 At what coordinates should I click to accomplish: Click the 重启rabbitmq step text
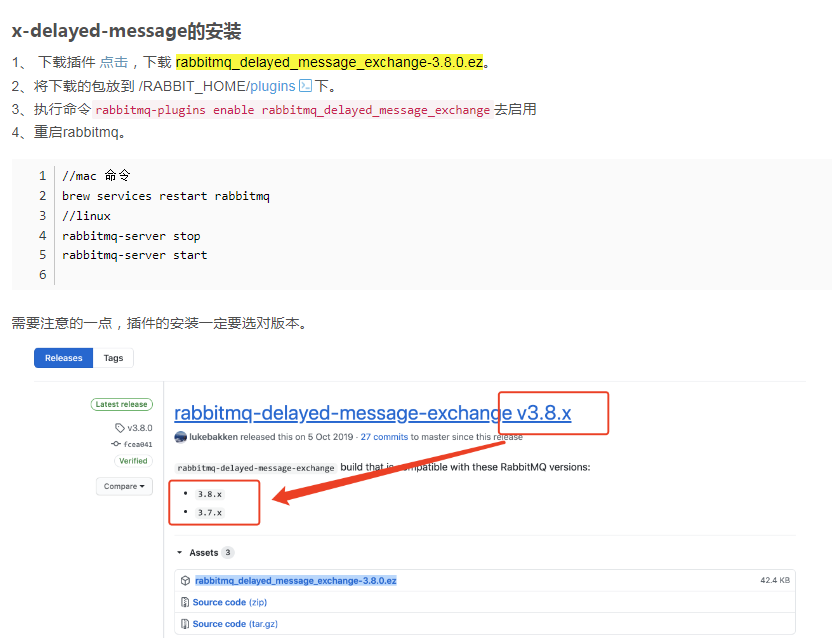coord(80,132)
